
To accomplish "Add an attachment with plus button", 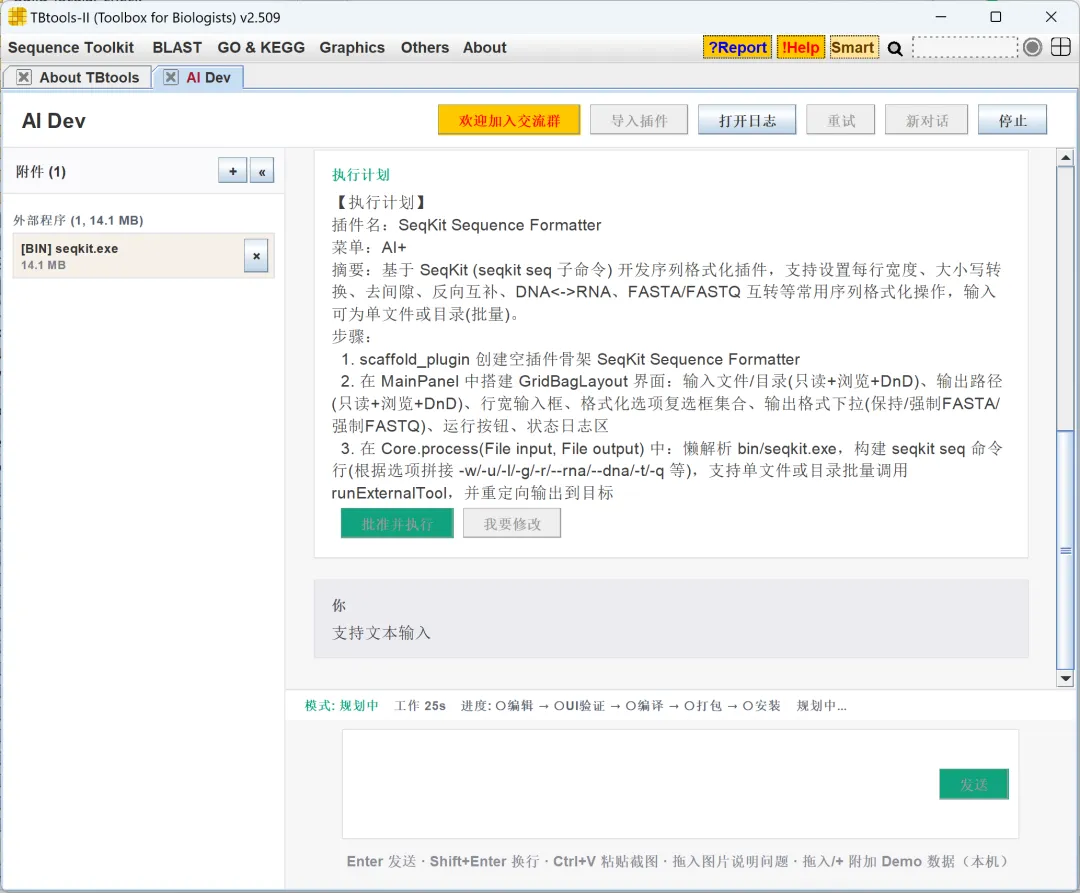I will click(233, 171).
